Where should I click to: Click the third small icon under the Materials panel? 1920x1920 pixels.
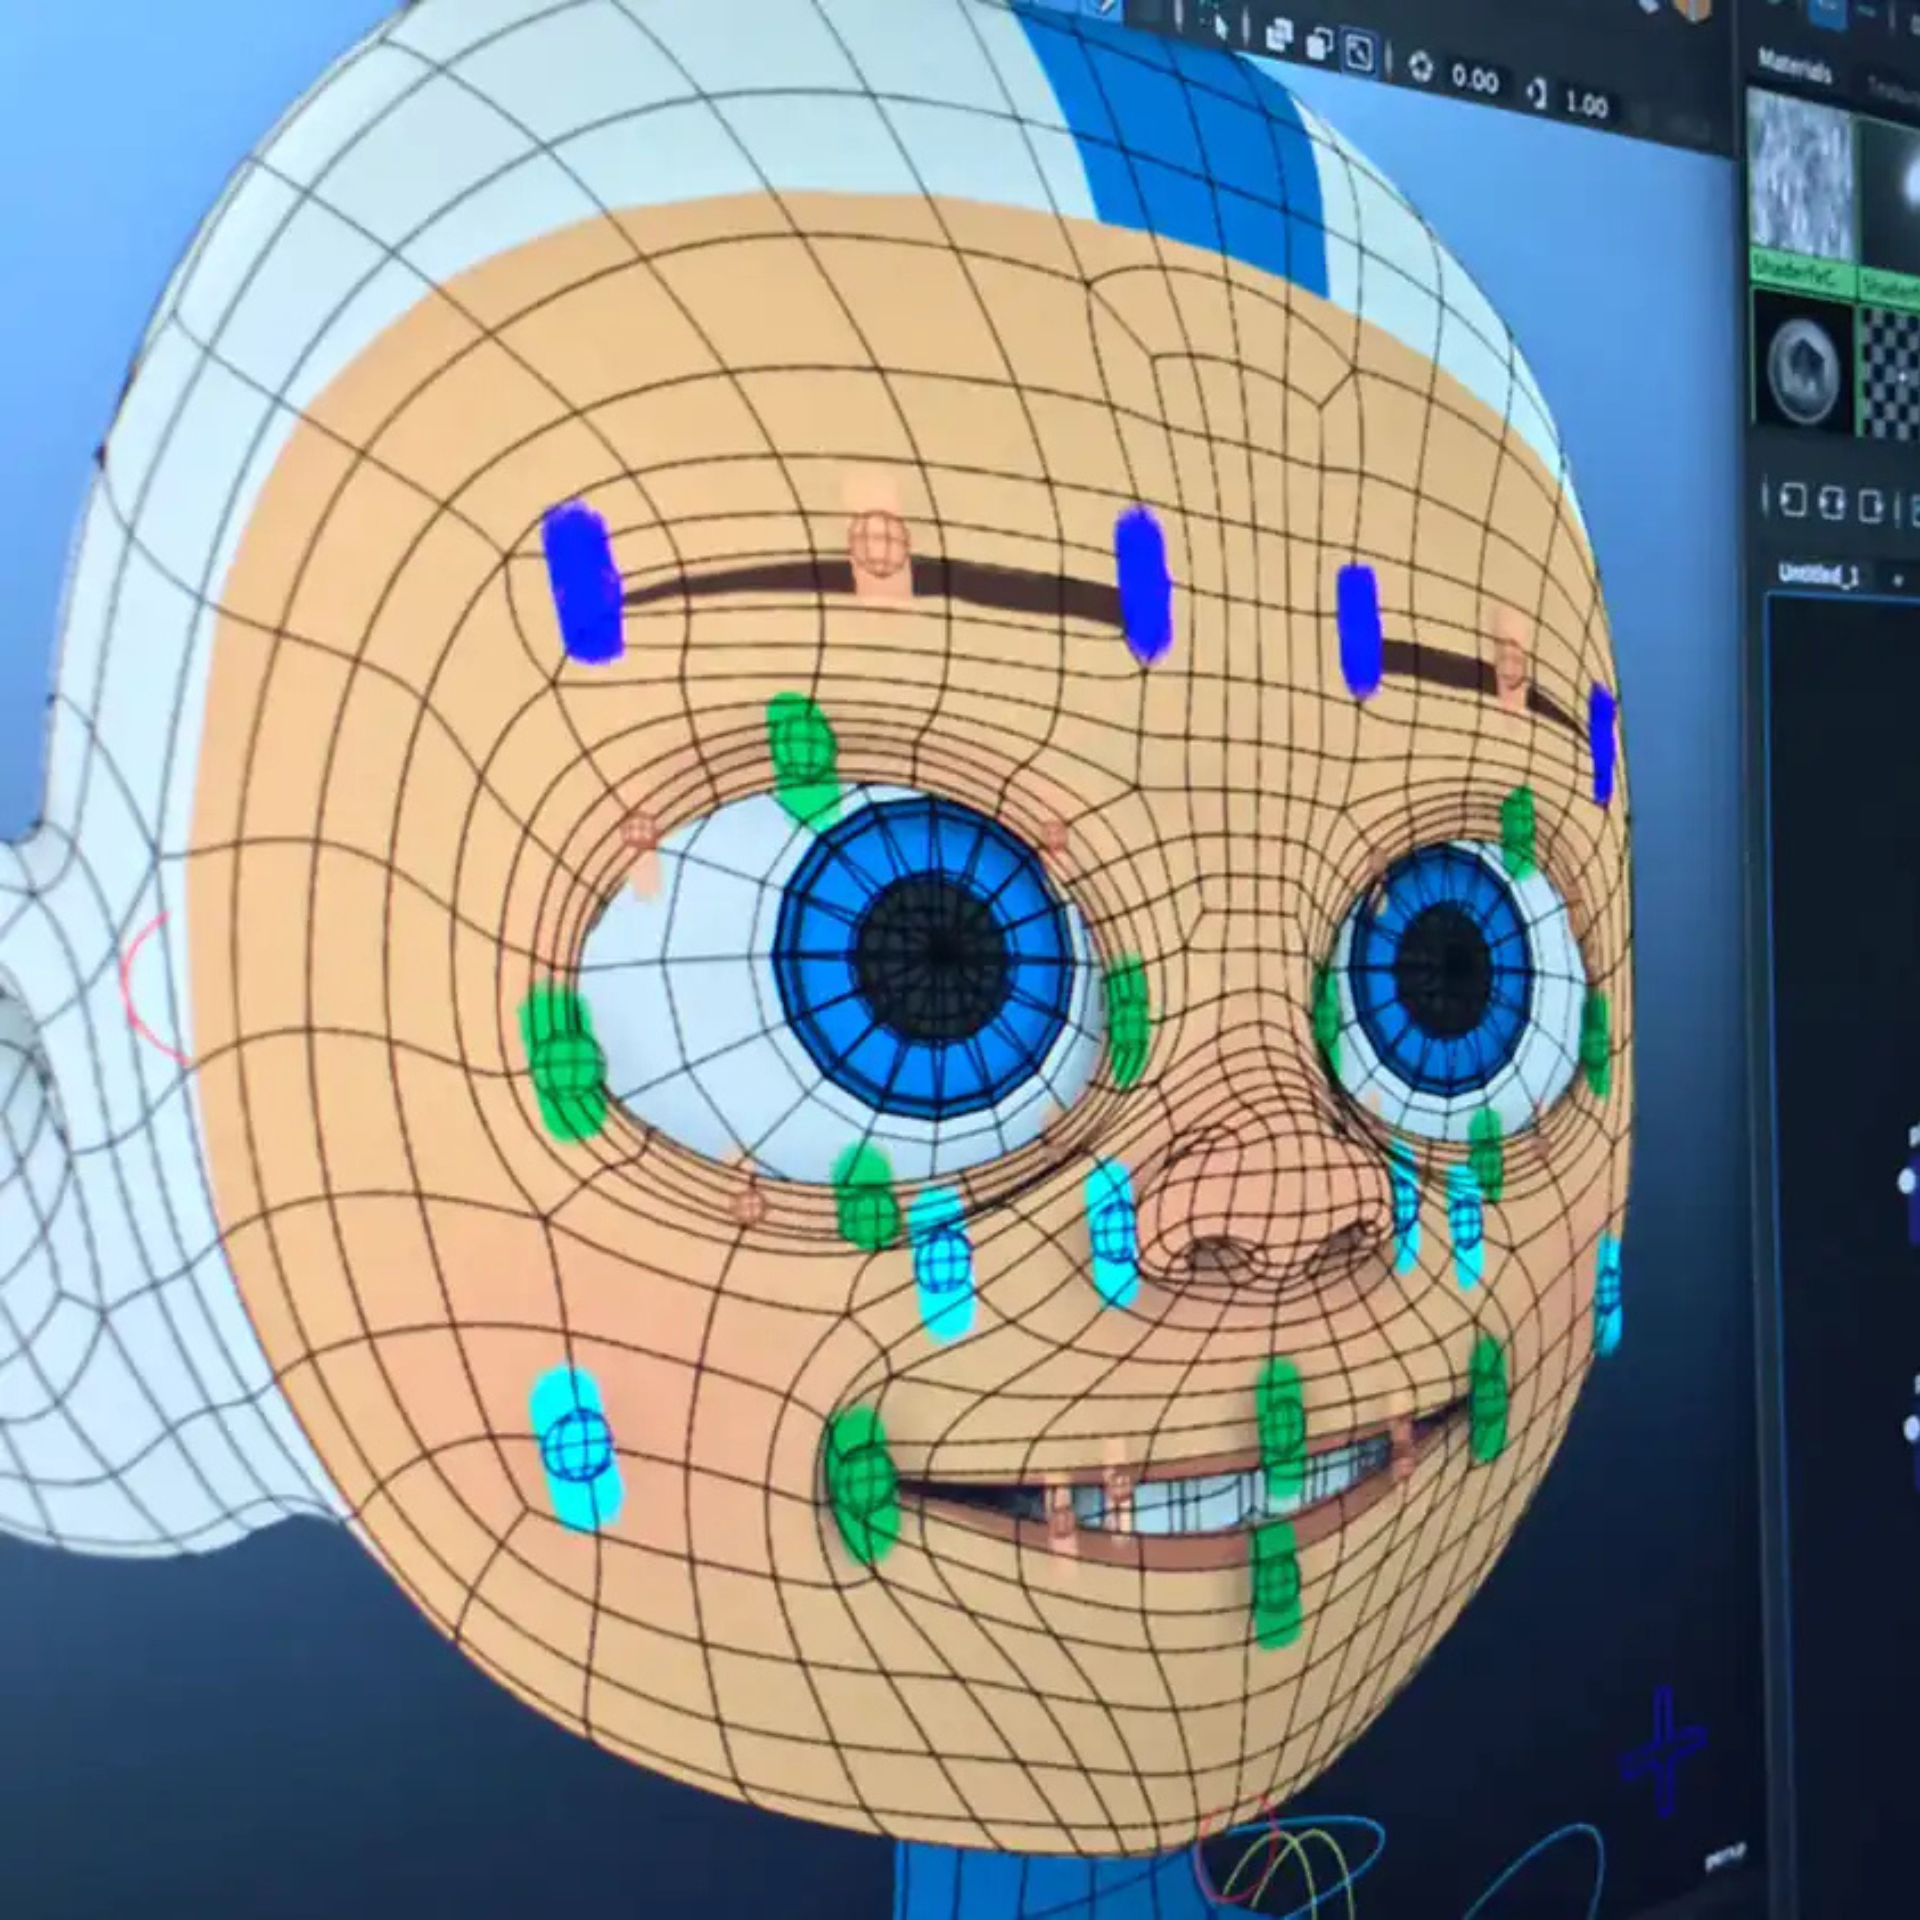(x=1872, y=506)
